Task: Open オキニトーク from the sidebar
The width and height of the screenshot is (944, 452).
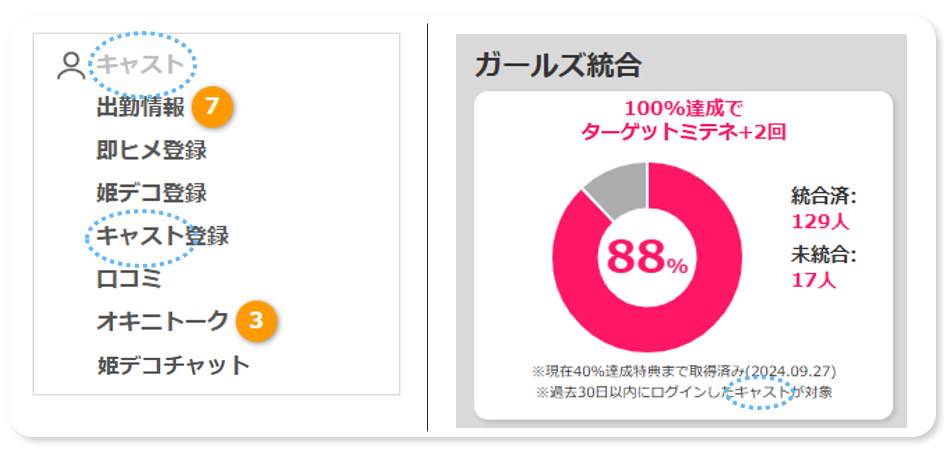Action: (162, 321)
